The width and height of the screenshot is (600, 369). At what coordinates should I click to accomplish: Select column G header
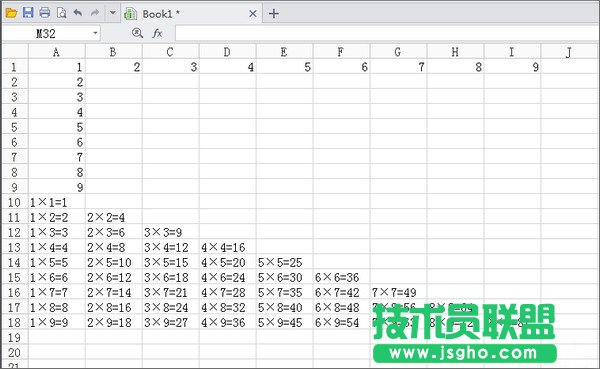398,52
